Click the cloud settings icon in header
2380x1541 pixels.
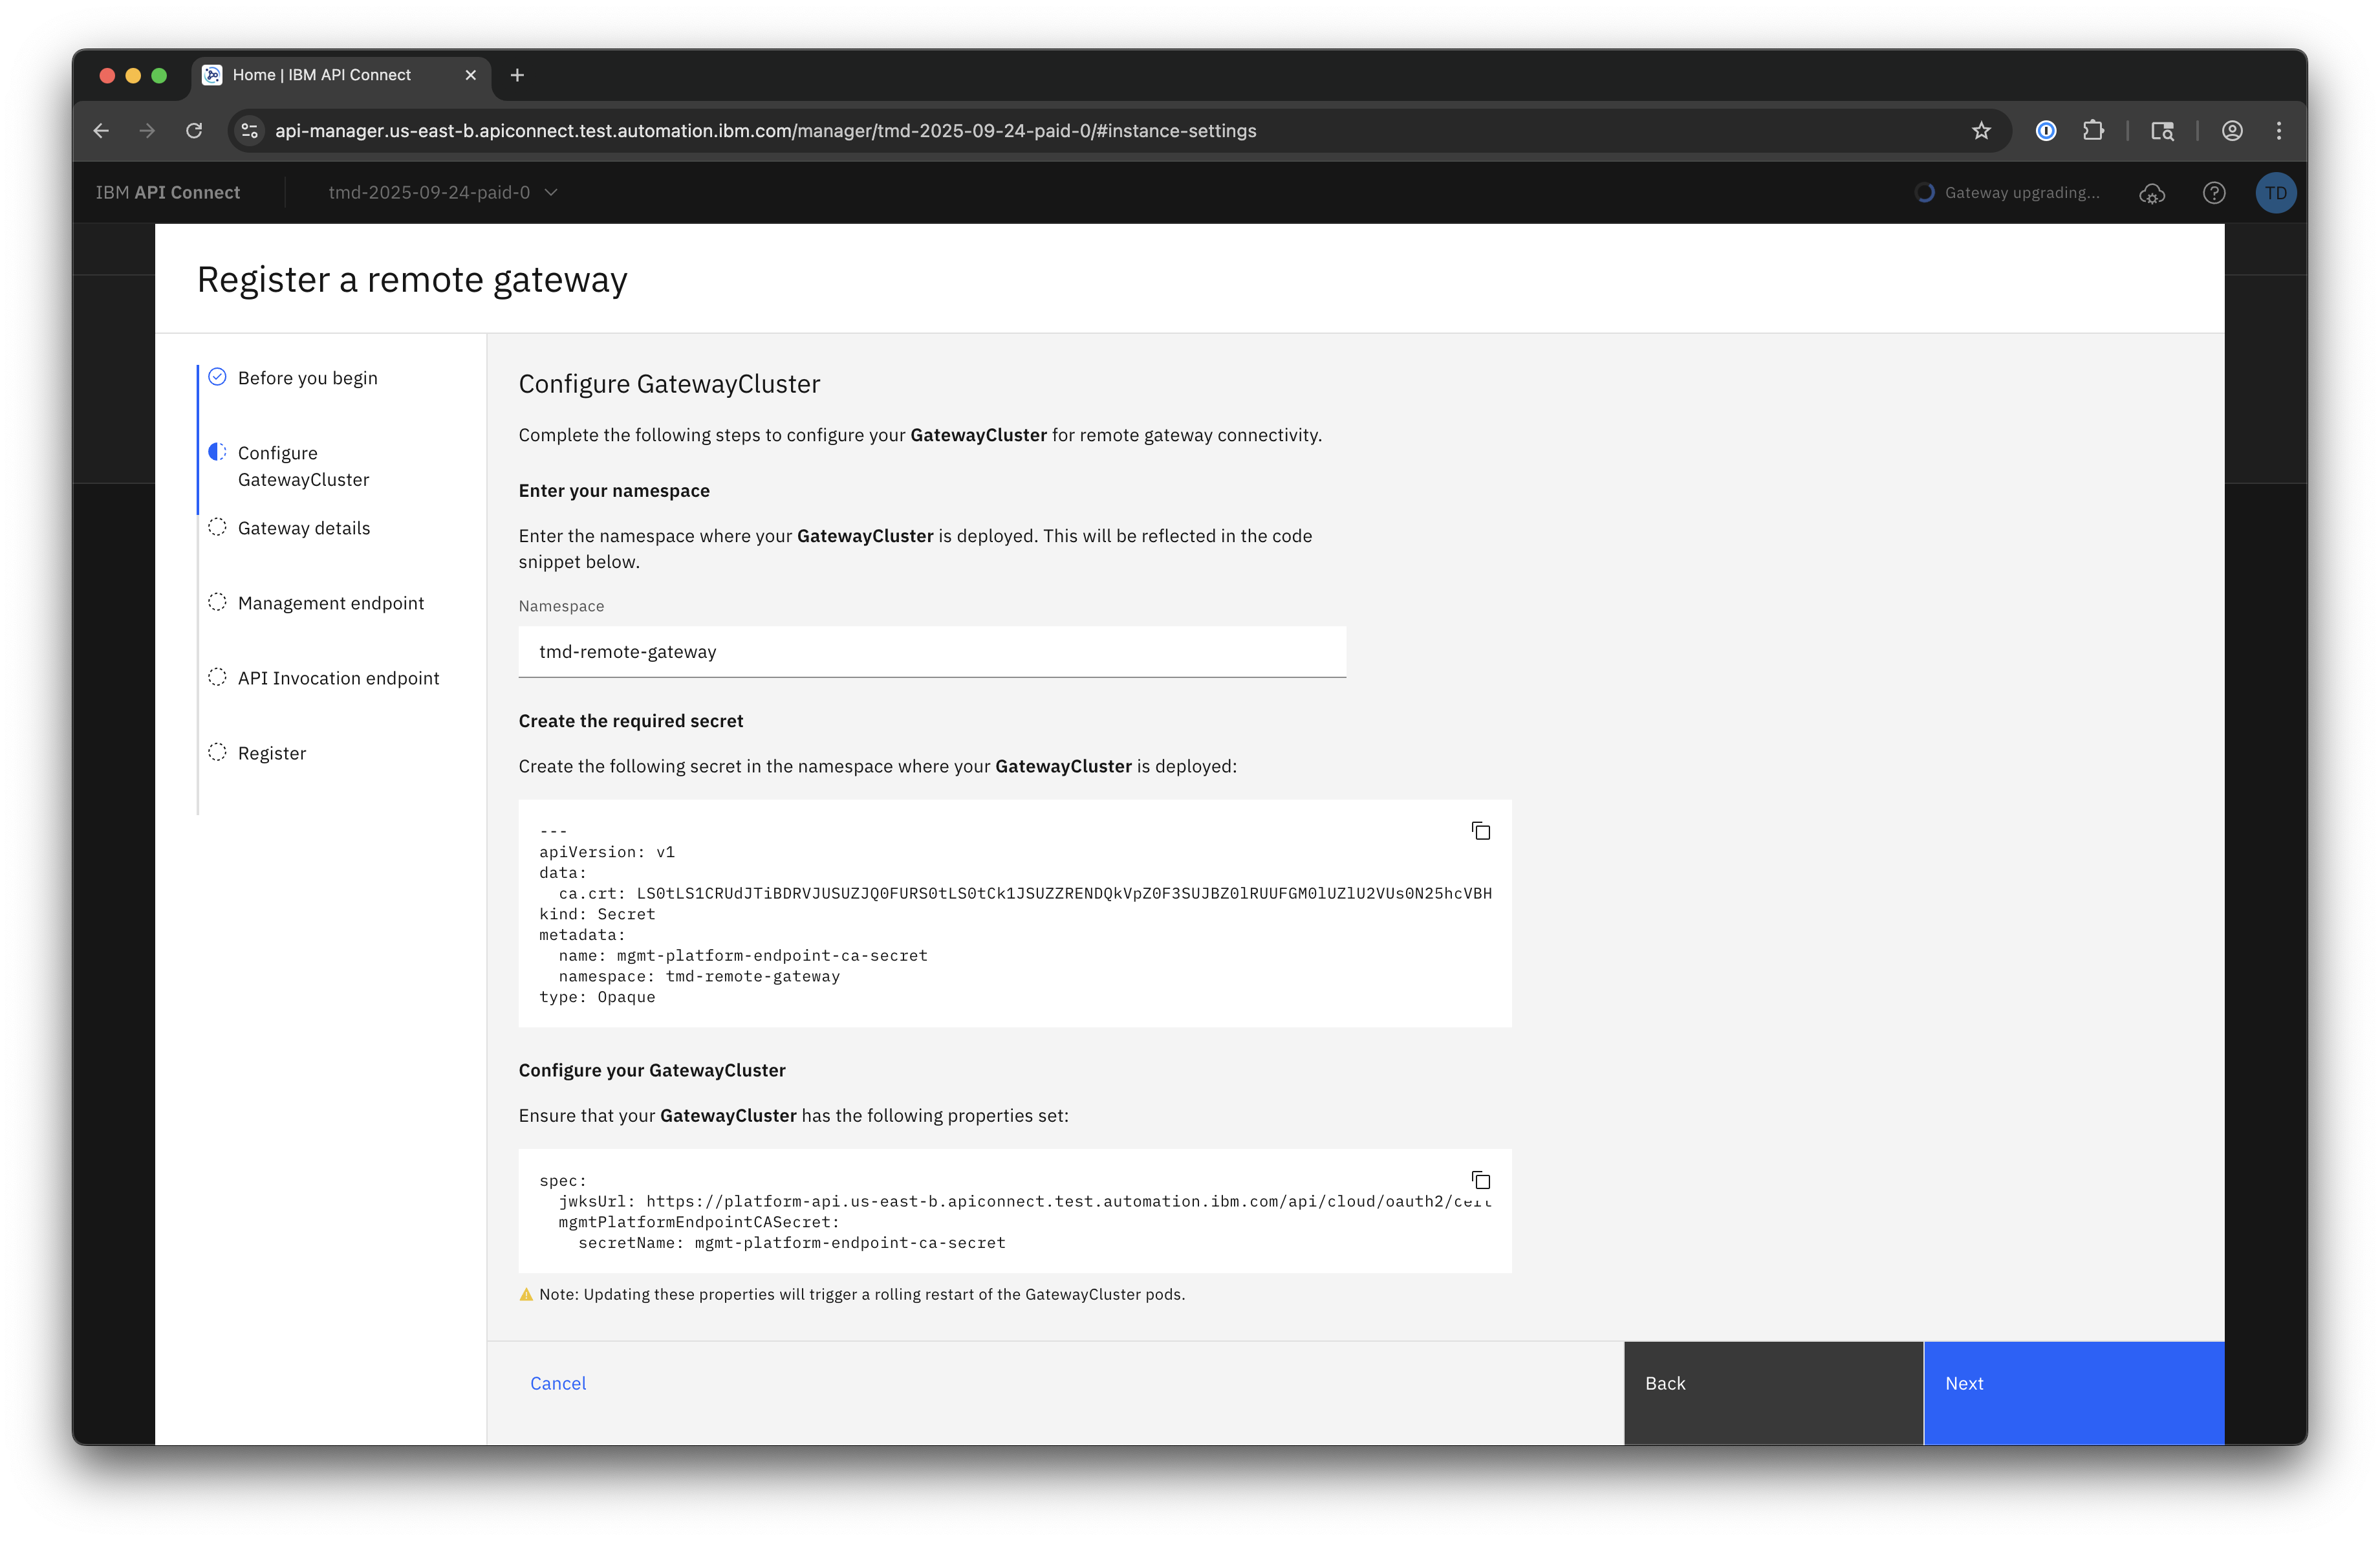coord(2151,193)
